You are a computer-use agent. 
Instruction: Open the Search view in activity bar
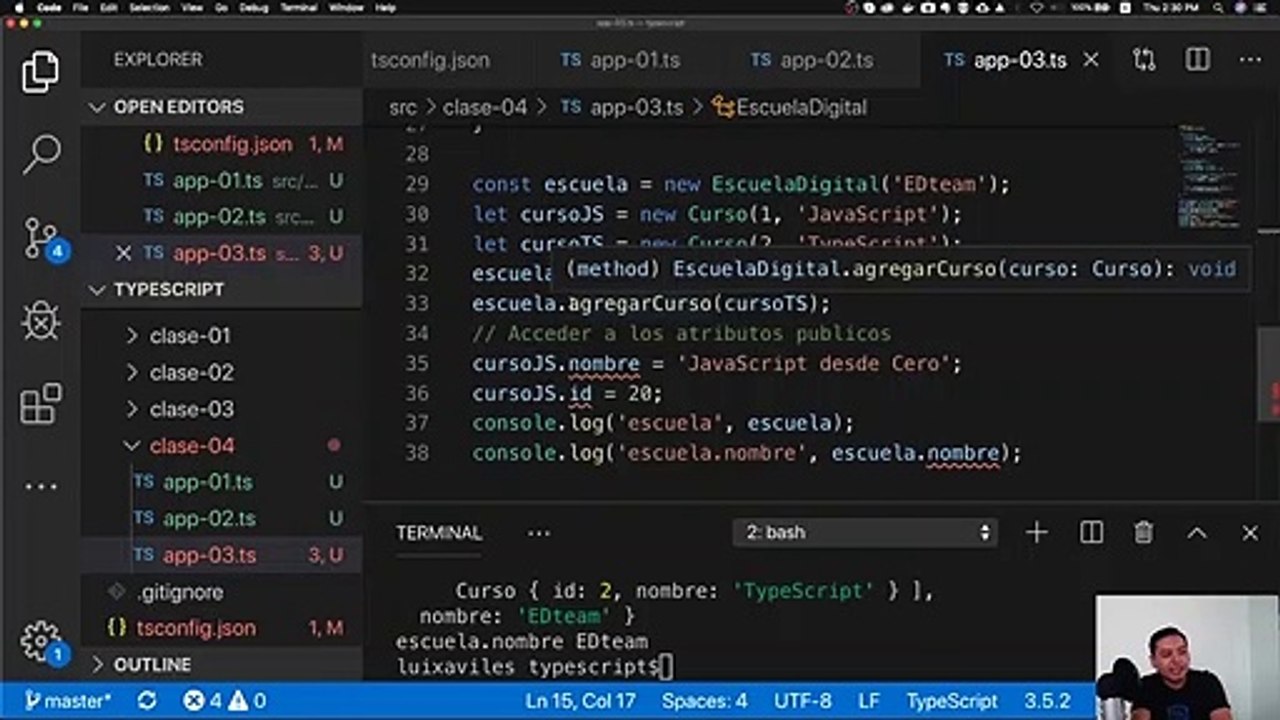pos(40,153)
